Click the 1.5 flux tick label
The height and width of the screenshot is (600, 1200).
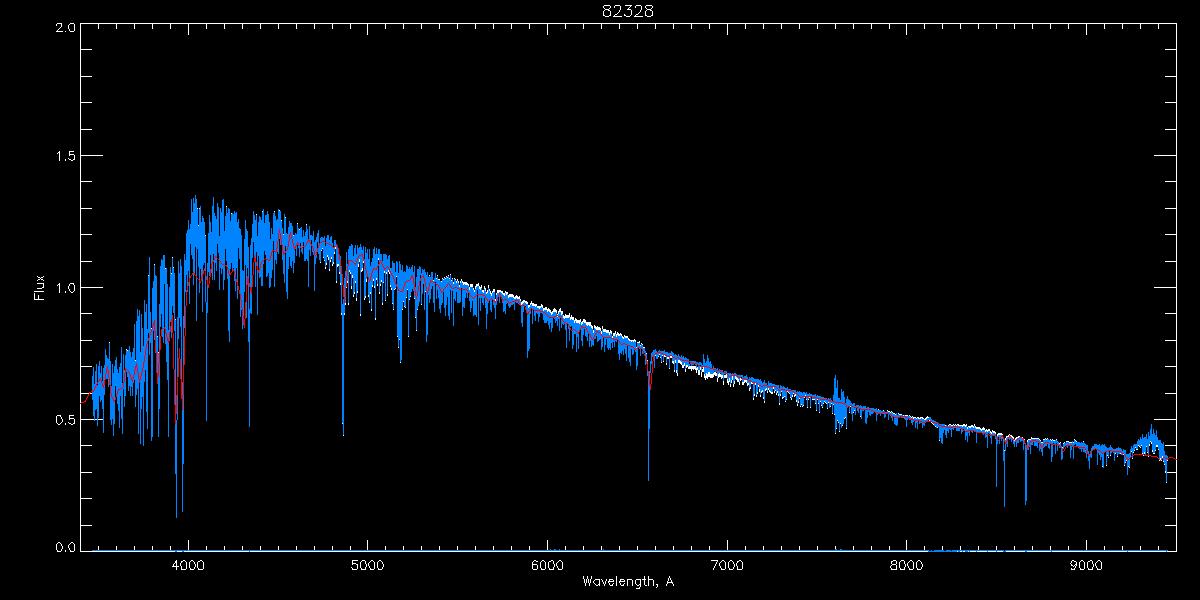[x=65, y=157]
